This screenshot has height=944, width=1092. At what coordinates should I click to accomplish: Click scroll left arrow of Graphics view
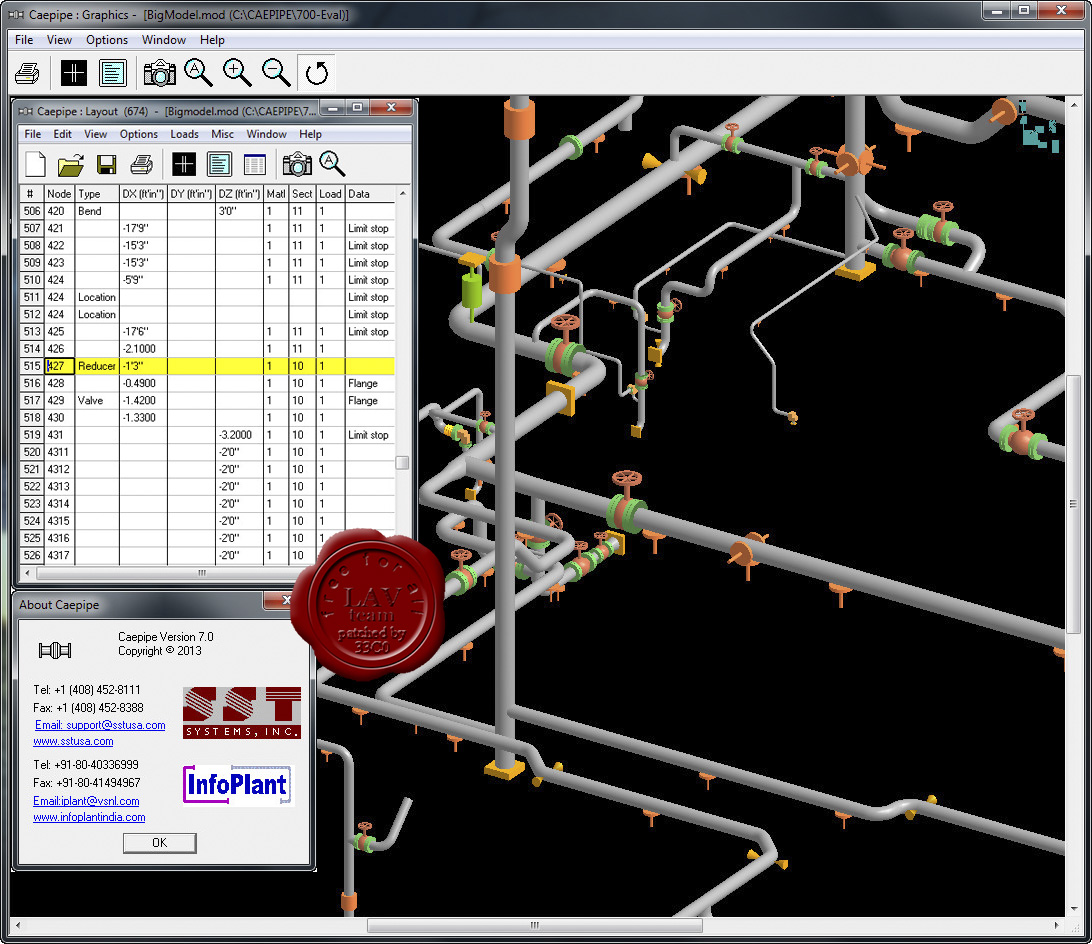click(x=17, y=925)
